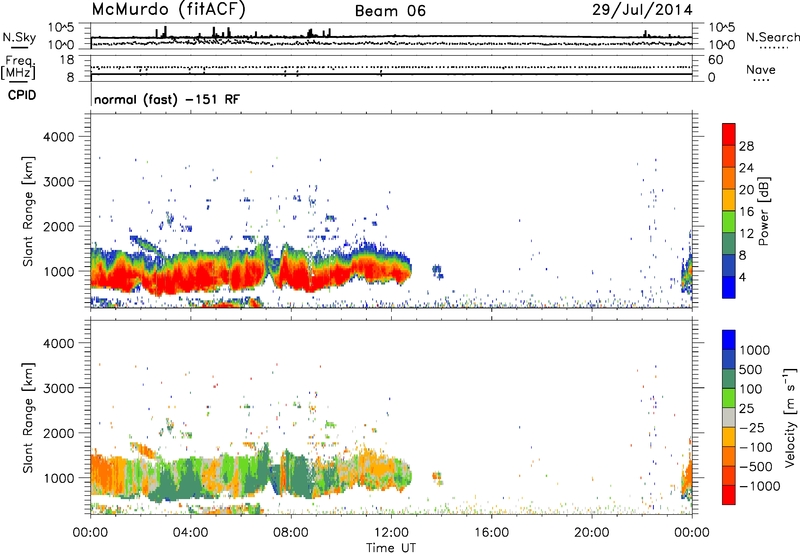Click the red top segment of Power colorbar
Viewport: 800px width, 554px height.
point(729,134)
